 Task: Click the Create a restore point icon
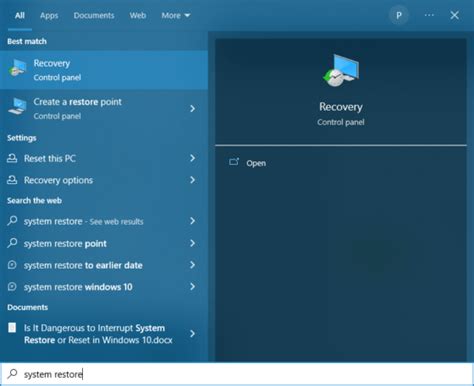(17, 107)
